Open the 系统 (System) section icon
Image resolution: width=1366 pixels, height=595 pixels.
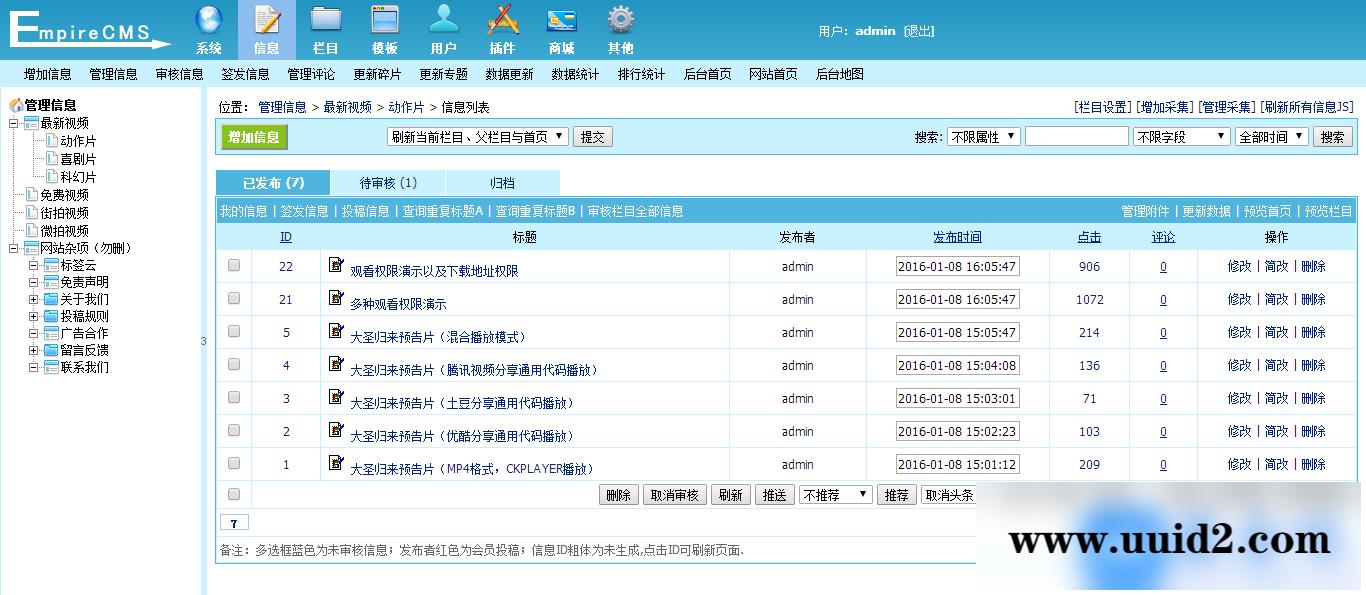208,25
